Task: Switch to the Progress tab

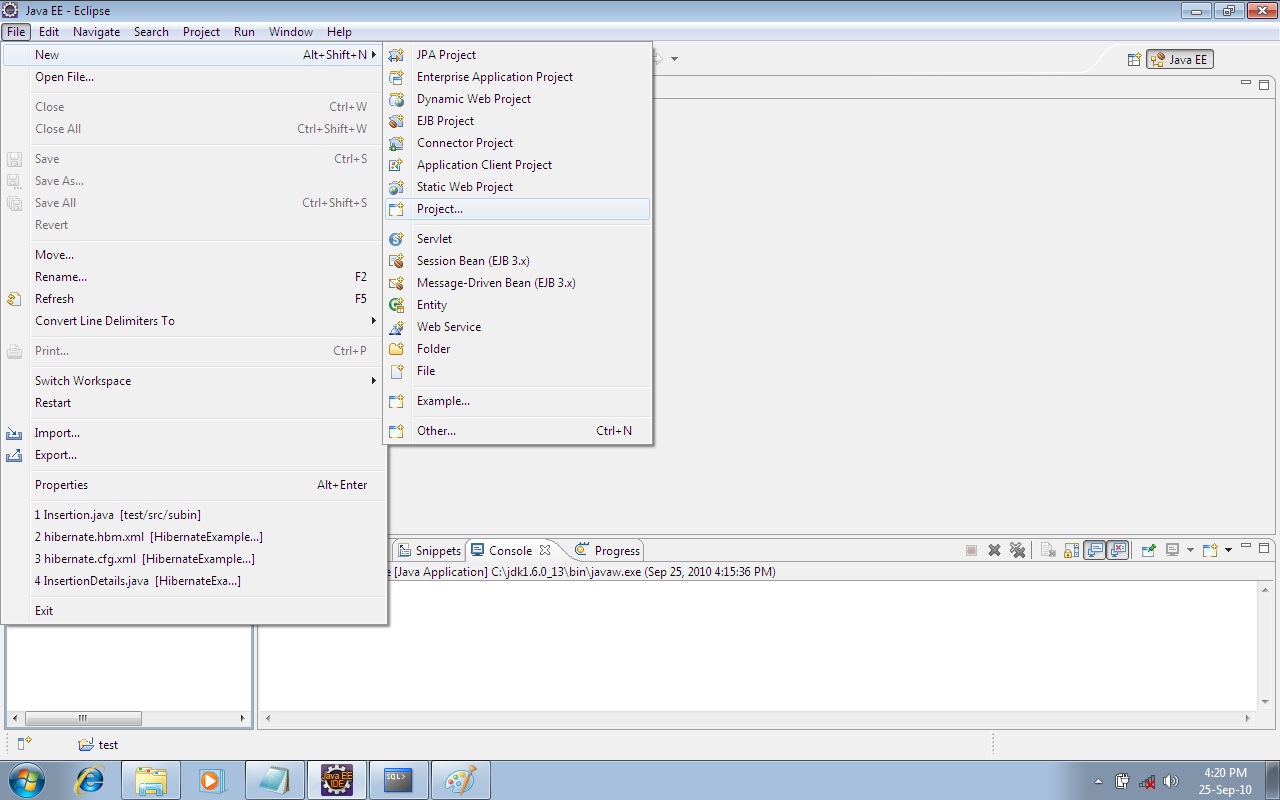Action: tap(614, 549)
